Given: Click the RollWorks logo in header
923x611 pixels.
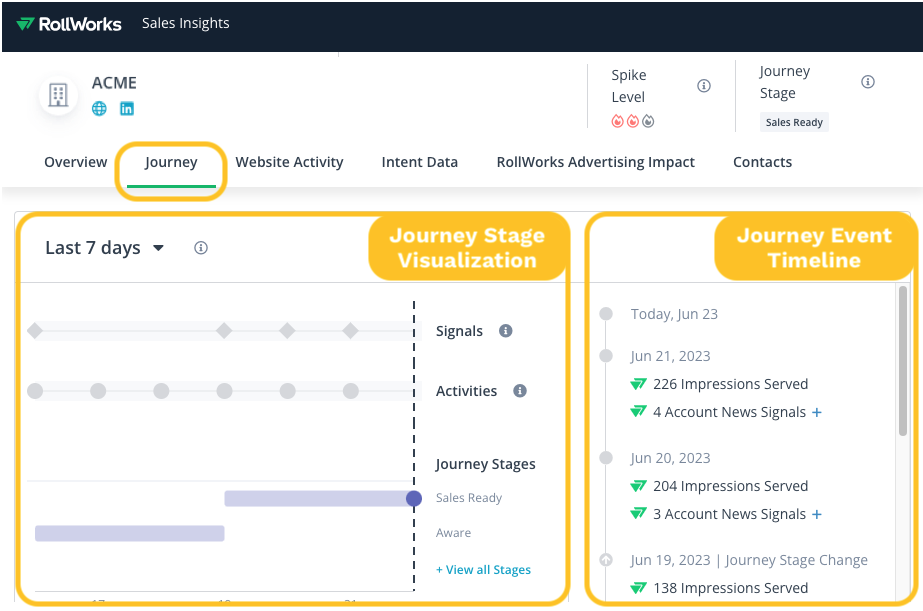Looking at the screenshot, I should click(x=69, y=24).
